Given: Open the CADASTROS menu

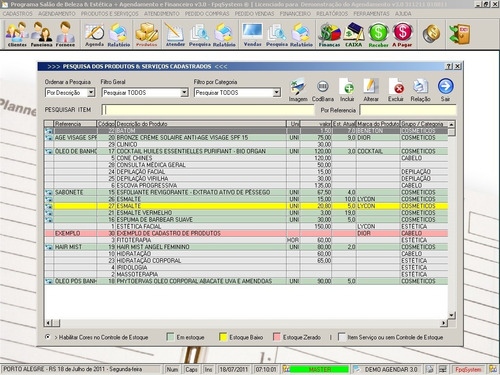Looking at the screenshot, I should point(17,14).
